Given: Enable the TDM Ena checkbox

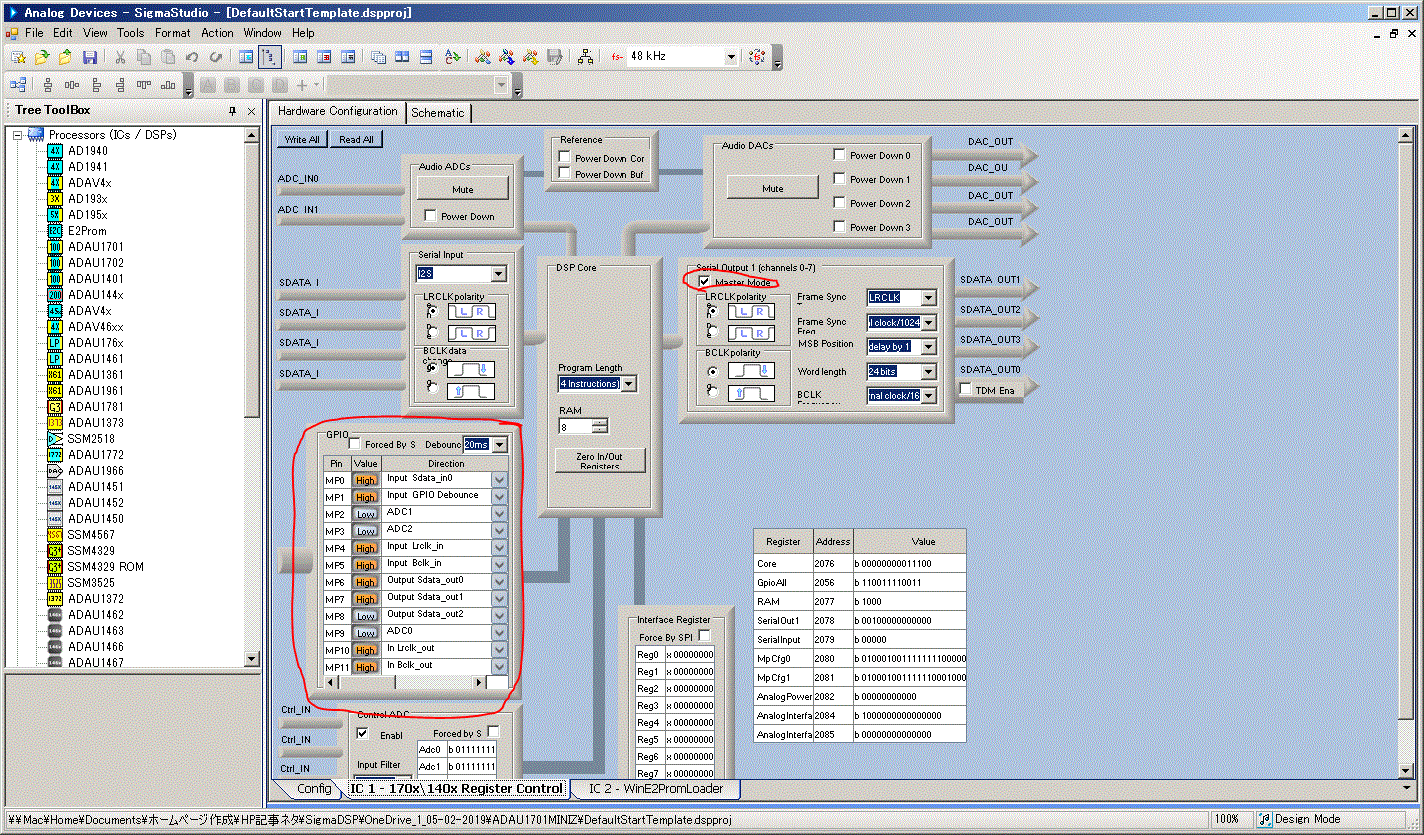Looking at the screenshot, I should [x=966, y=389].
